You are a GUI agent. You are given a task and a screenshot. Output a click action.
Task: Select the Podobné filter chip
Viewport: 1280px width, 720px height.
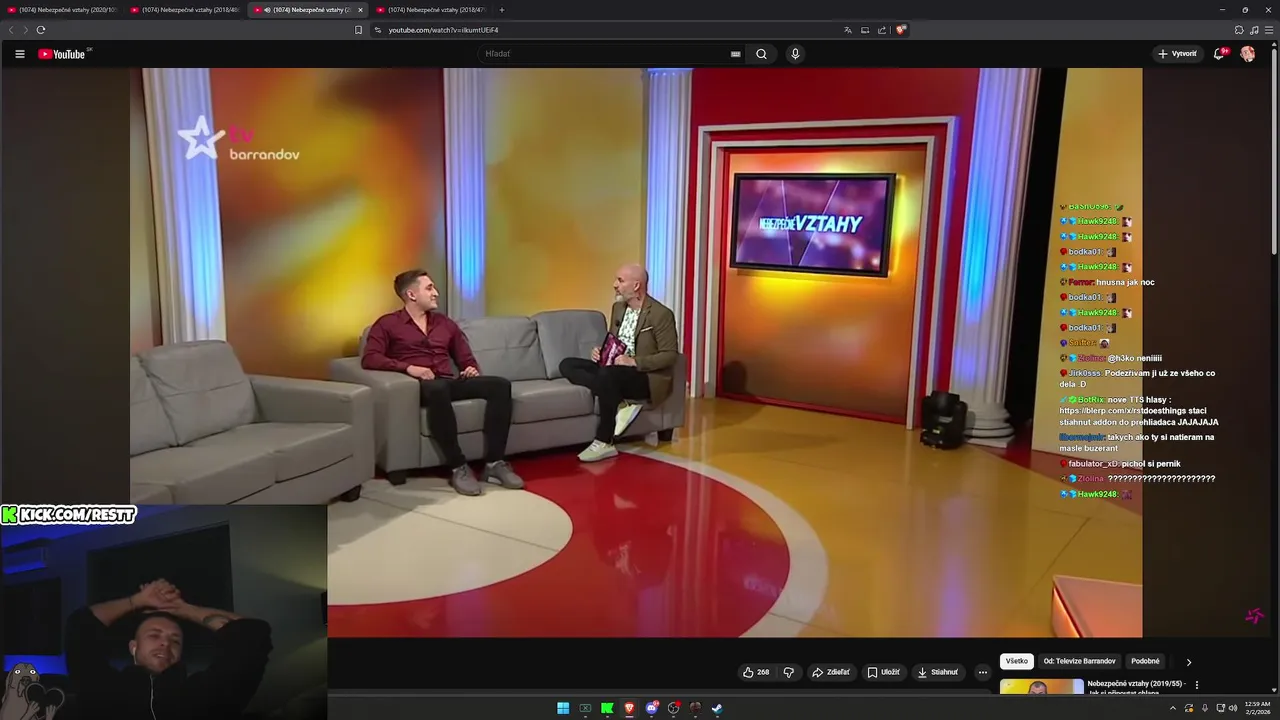pos(1145,661)
